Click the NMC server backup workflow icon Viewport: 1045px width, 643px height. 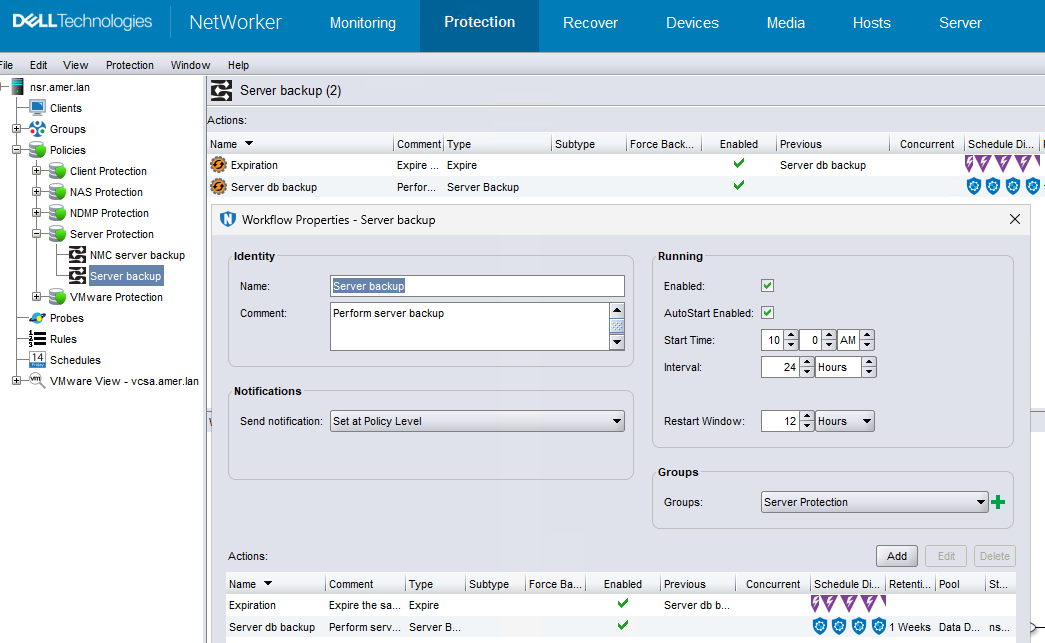[78, 255]
